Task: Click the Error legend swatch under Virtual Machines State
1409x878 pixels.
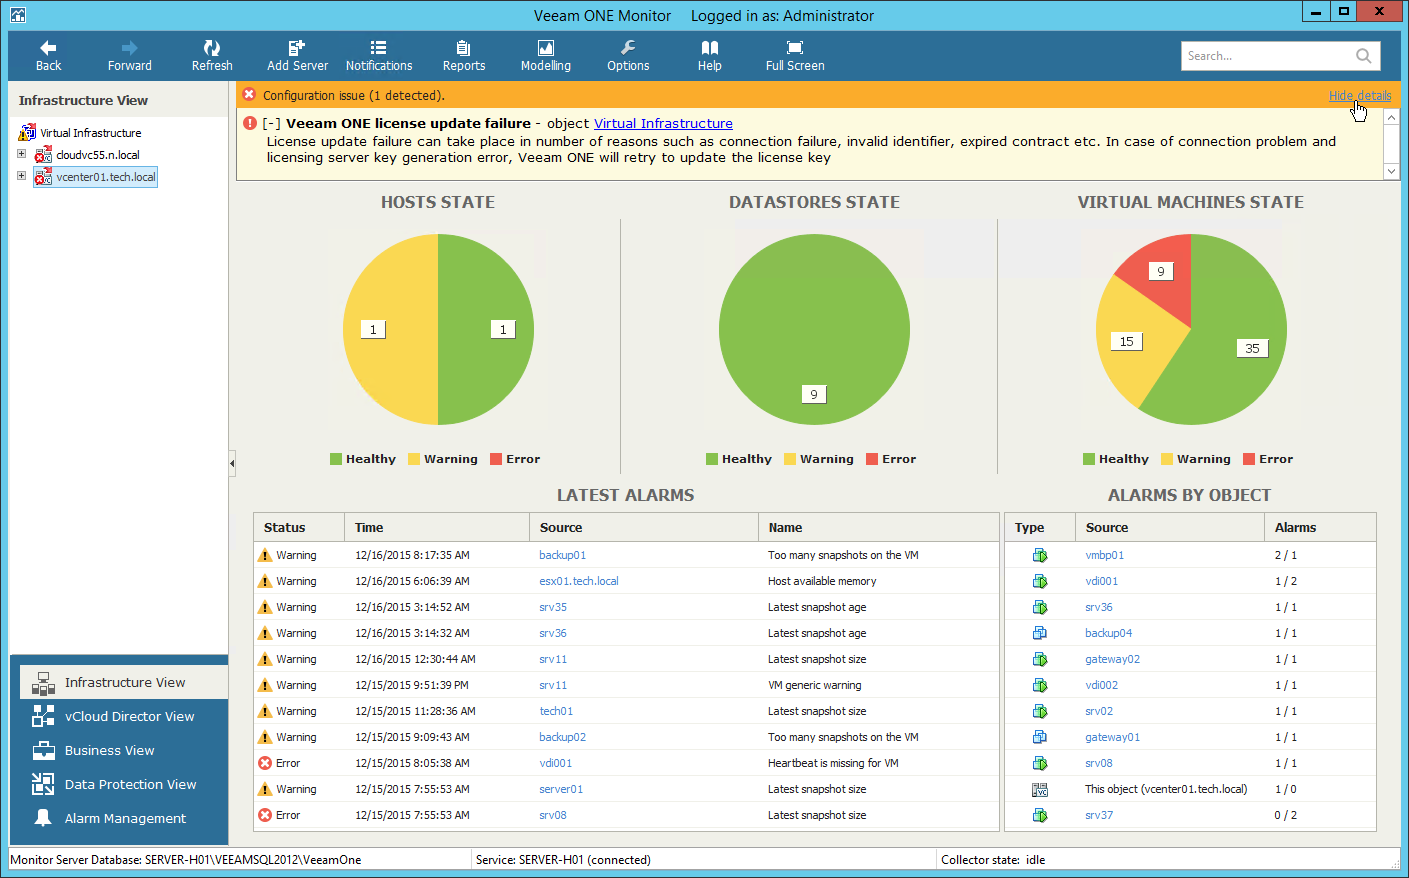Action: 1249,459
